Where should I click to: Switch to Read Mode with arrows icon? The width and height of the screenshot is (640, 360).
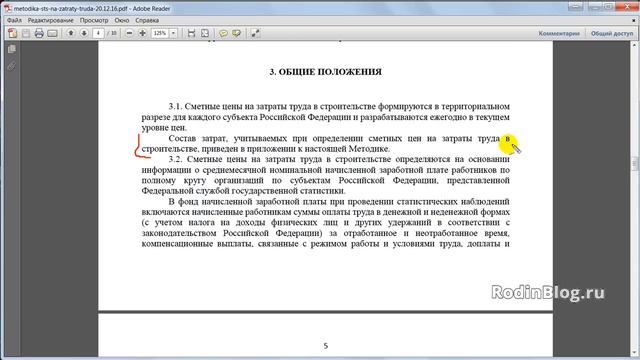(255, 33)
